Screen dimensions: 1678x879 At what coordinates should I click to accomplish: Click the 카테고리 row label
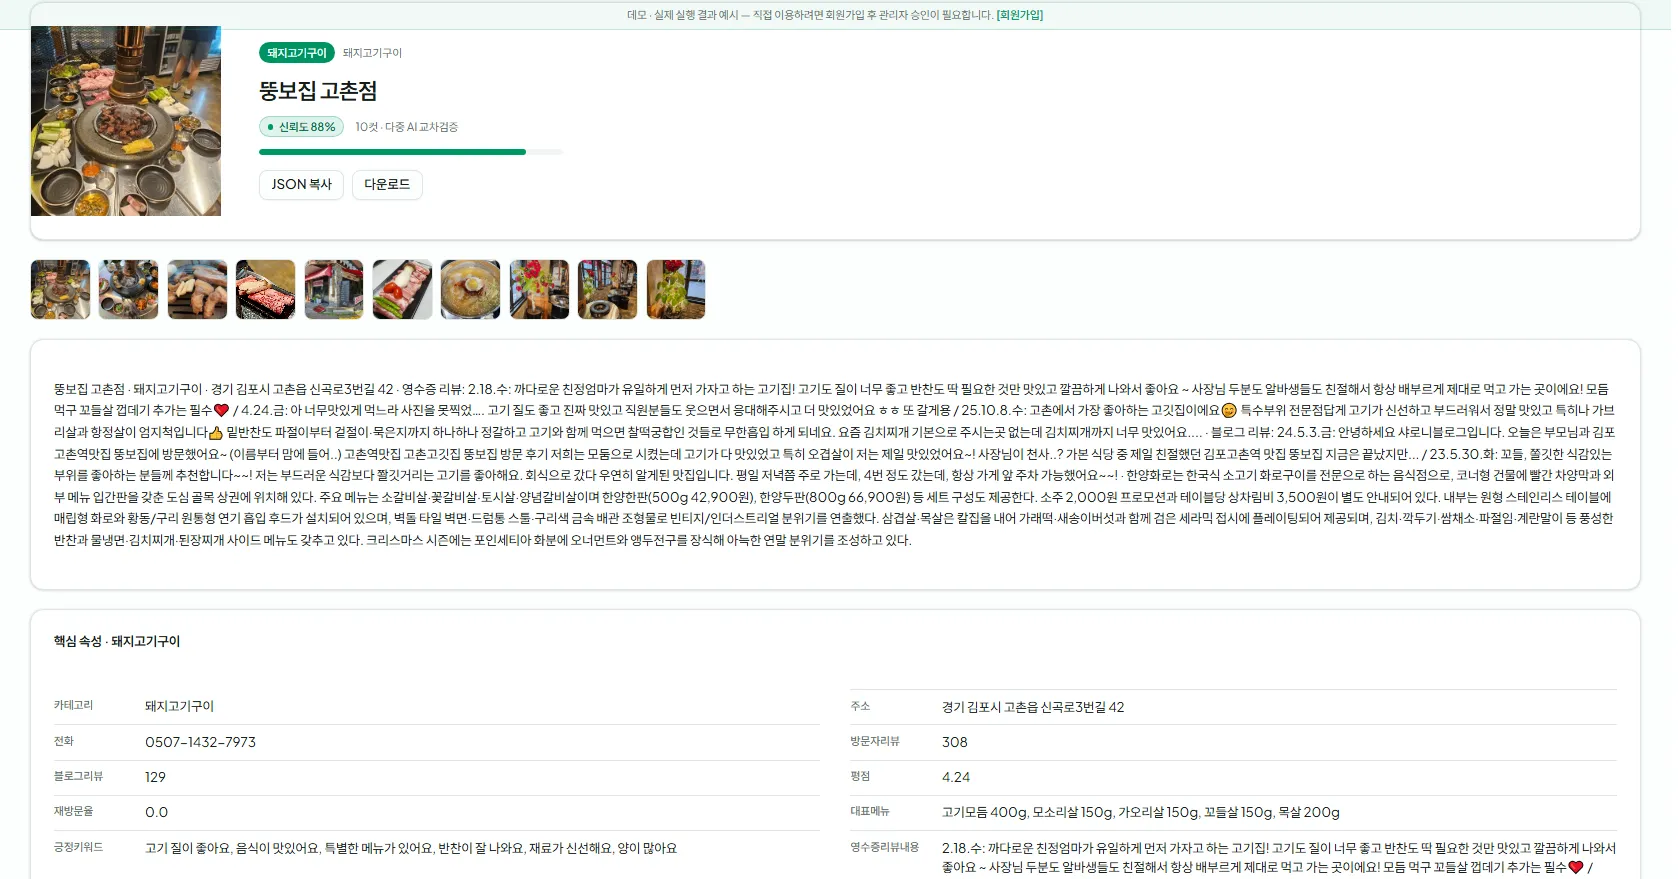73,705
